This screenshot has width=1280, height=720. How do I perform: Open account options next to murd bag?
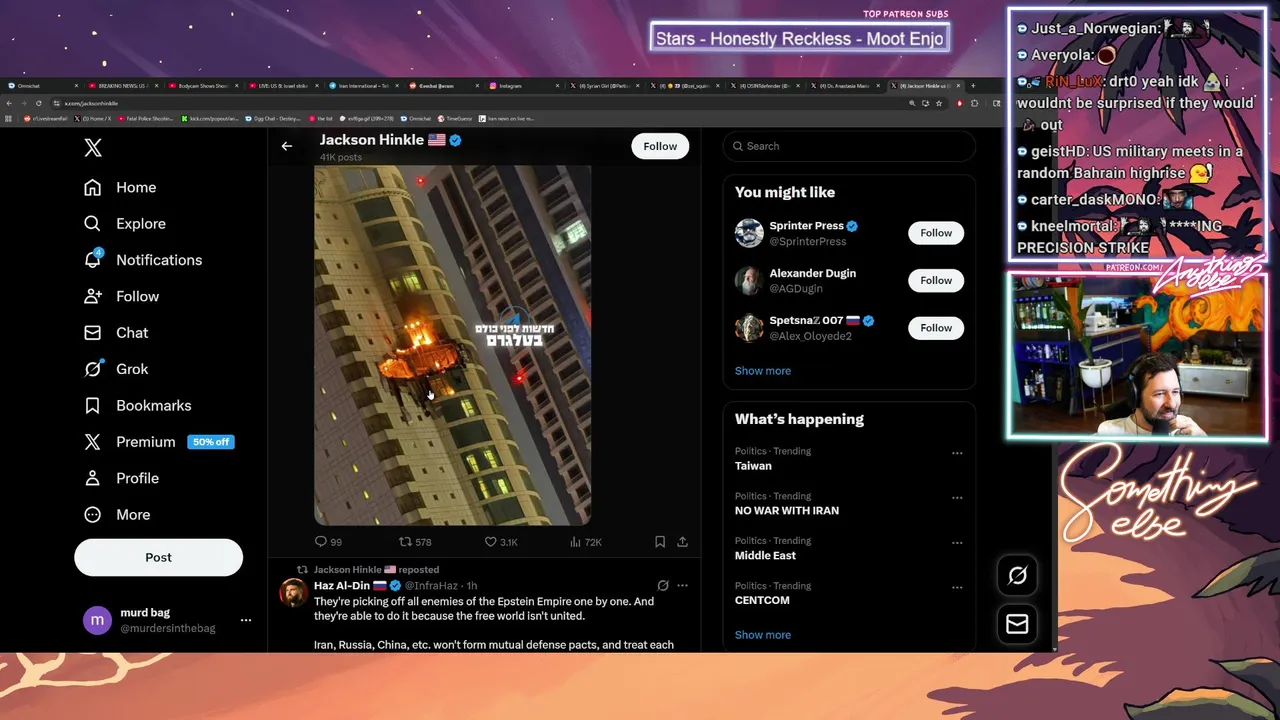(x=246, y=621)
